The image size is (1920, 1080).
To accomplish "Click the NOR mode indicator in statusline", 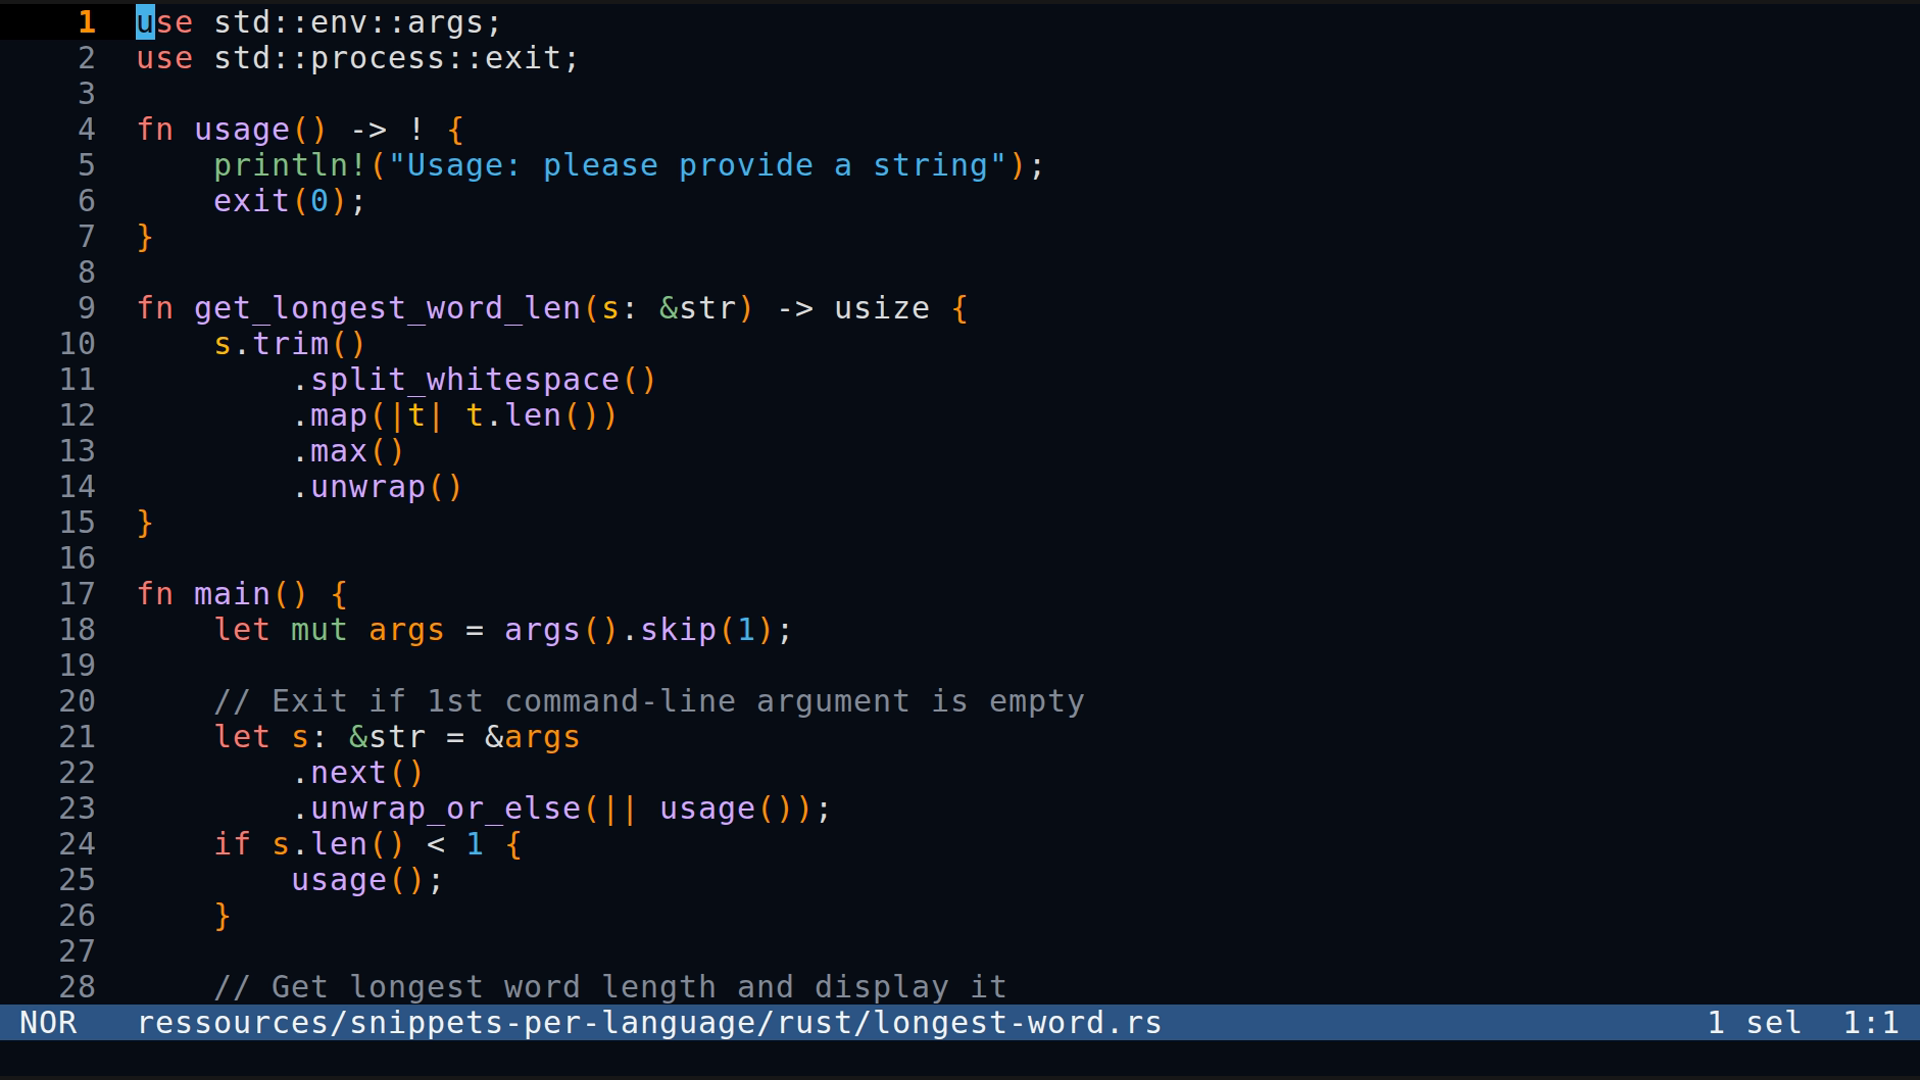I will (x=48, y=1023).
